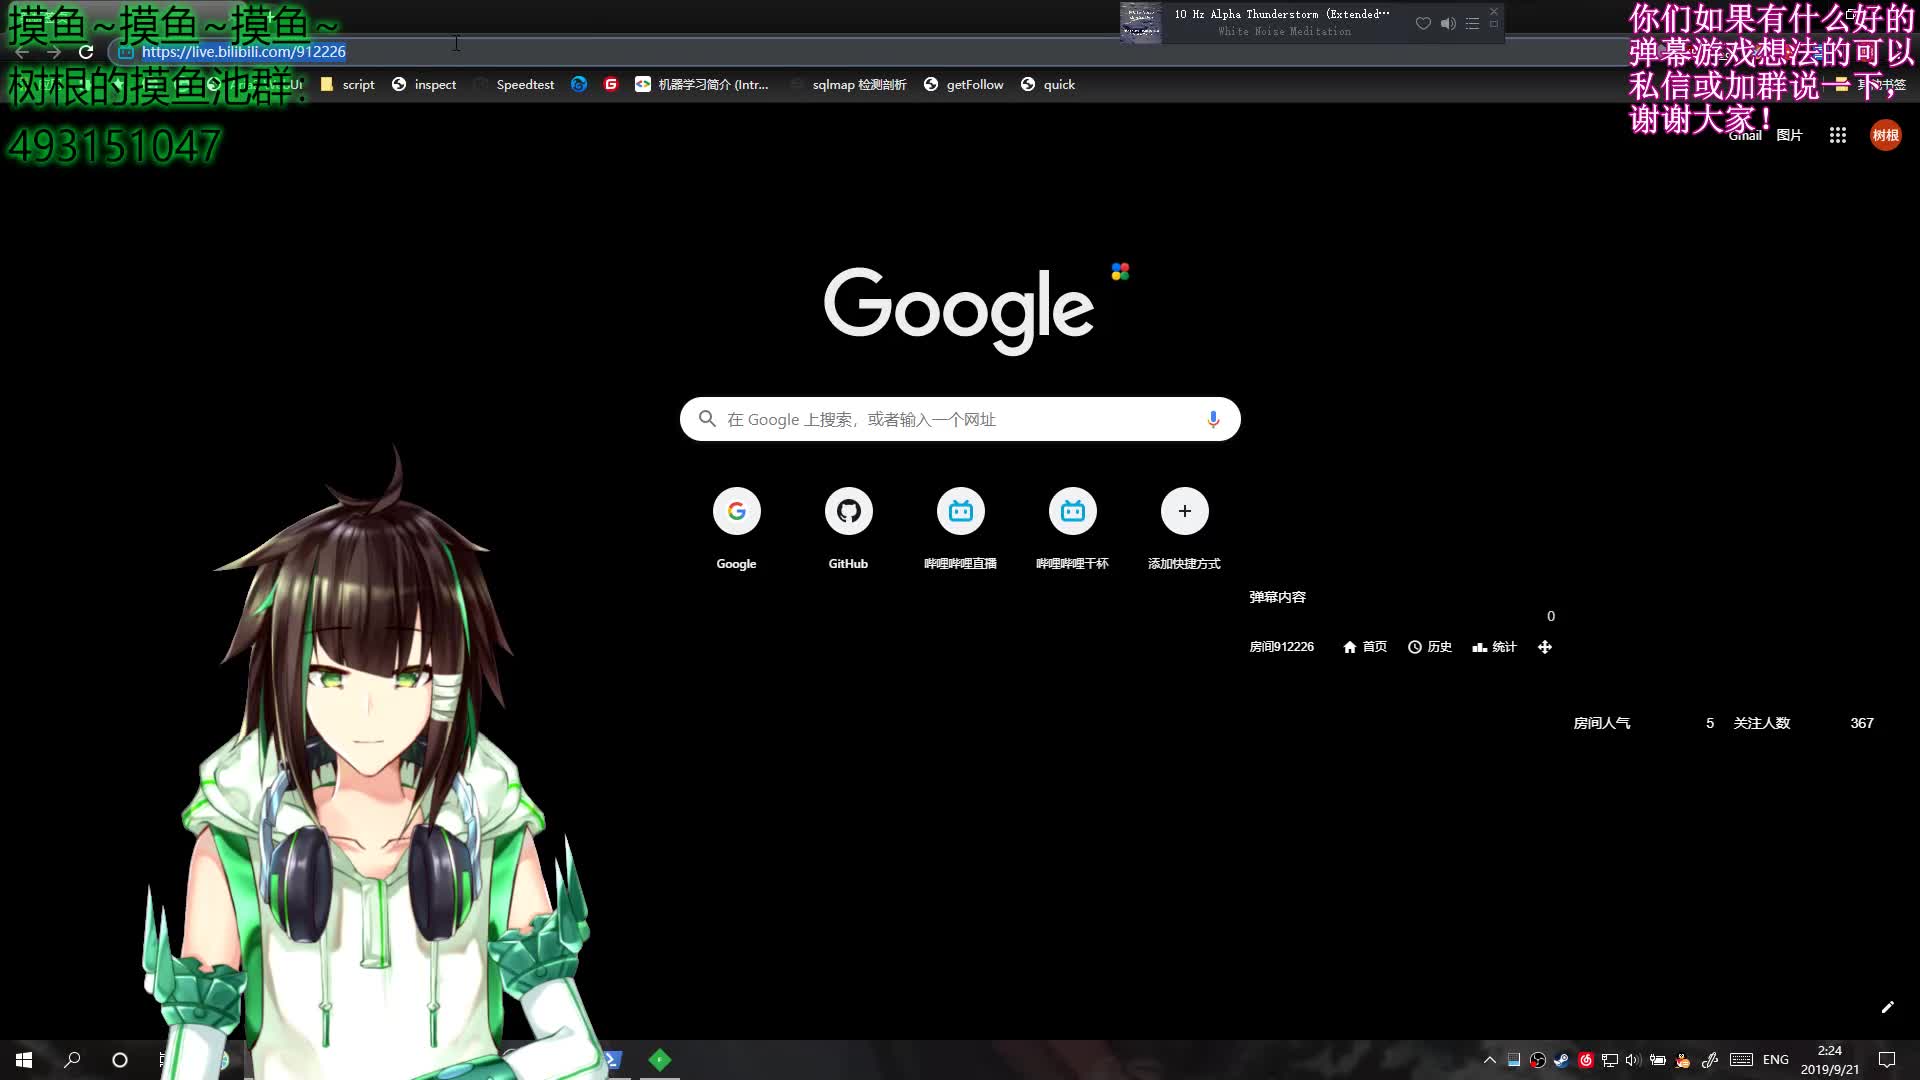Image resolution: width=1920 pixels, height=1080 pixels.
Task: Click the address bar with the bilibili URL
Action: (x=243, y=52)
